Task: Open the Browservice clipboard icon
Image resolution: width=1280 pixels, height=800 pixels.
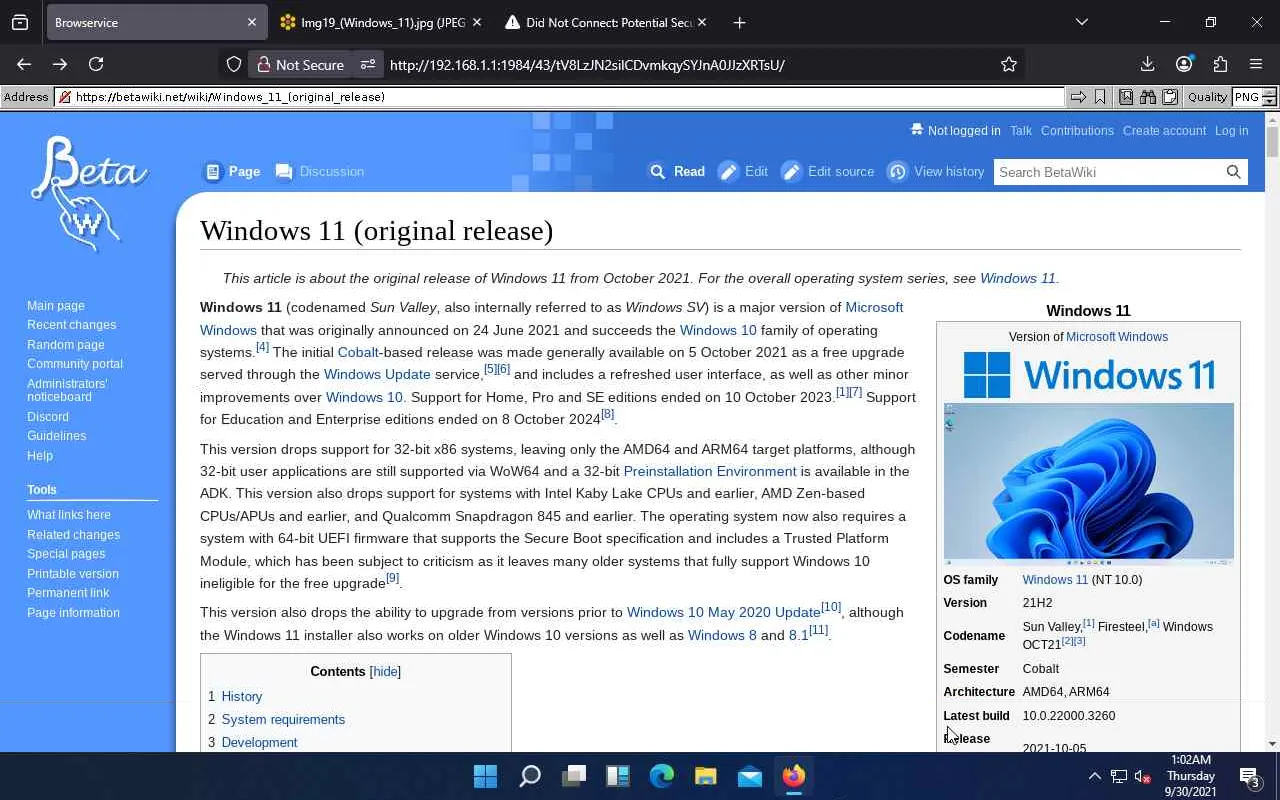Action: coord(1169,97)
